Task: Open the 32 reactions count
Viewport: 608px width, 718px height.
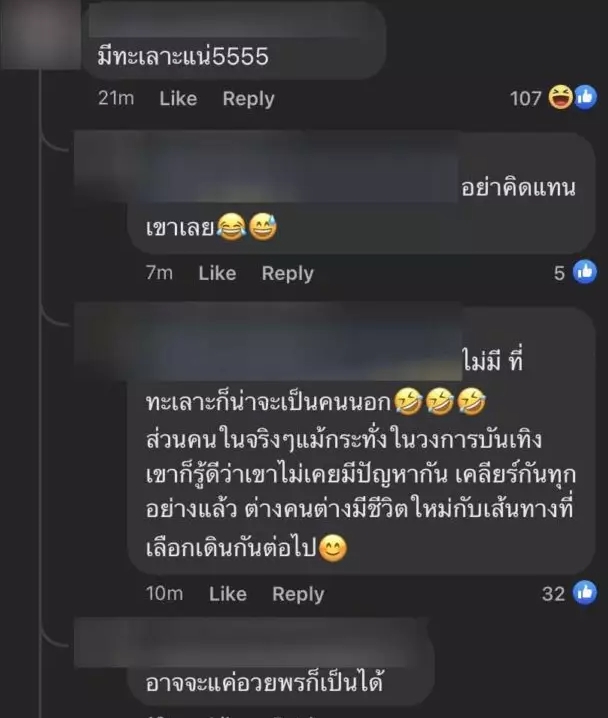Action: pos(554,594)
